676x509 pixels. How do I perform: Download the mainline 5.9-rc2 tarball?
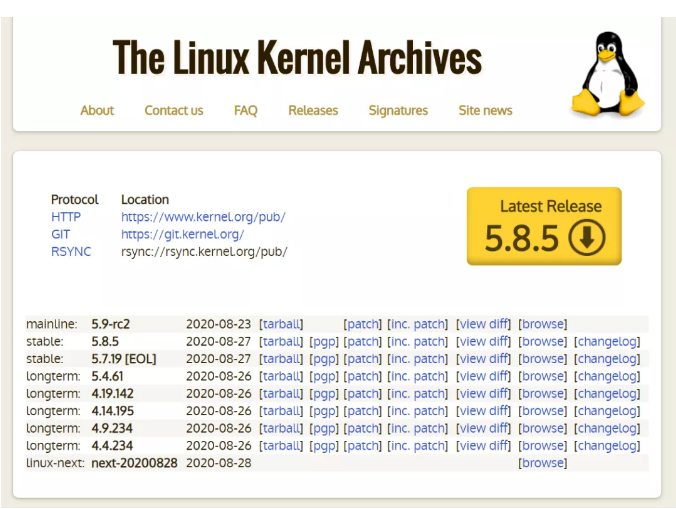pos(281,324)
